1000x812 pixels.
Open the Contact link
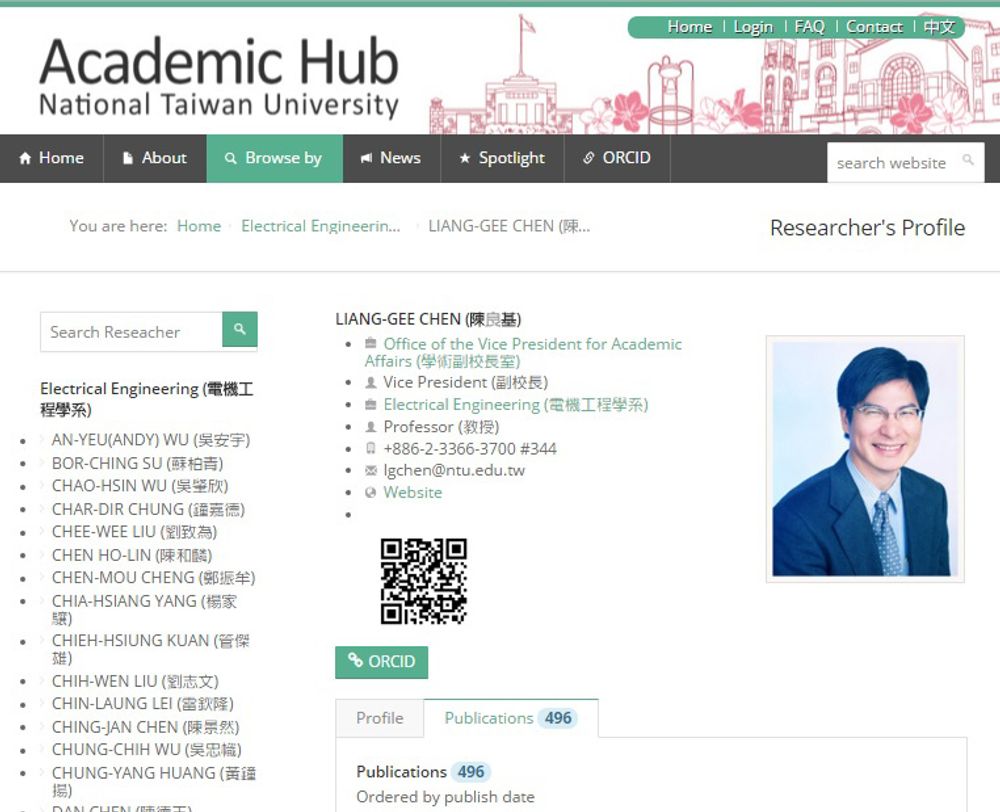point(874,27)
